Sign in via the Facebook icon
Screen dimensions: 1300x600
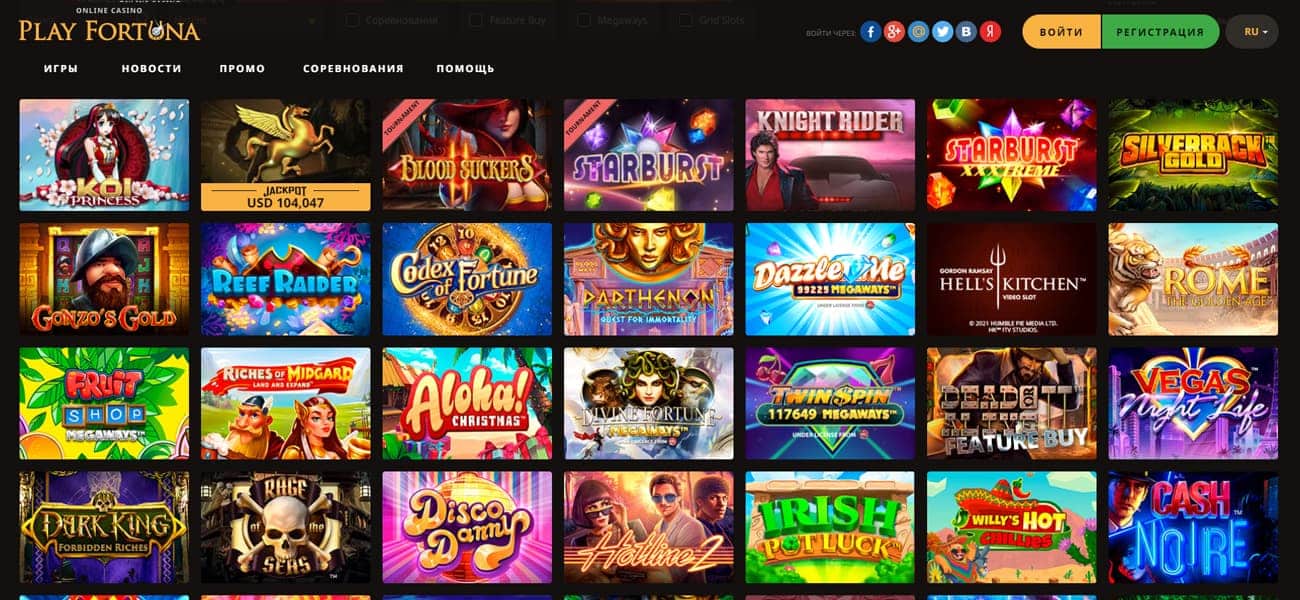[870, 32]
